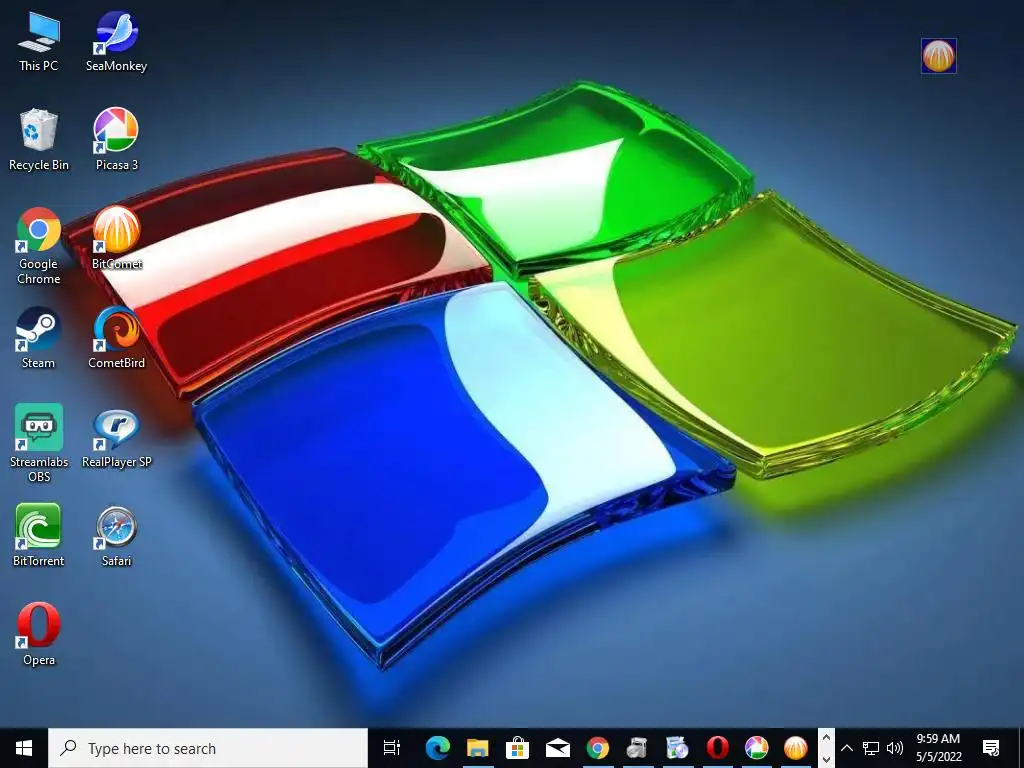This screenshot has height=768, width=1024.
Task: Show hidden system tray icons
Action: pyautogui.click(x=846, y=748)
